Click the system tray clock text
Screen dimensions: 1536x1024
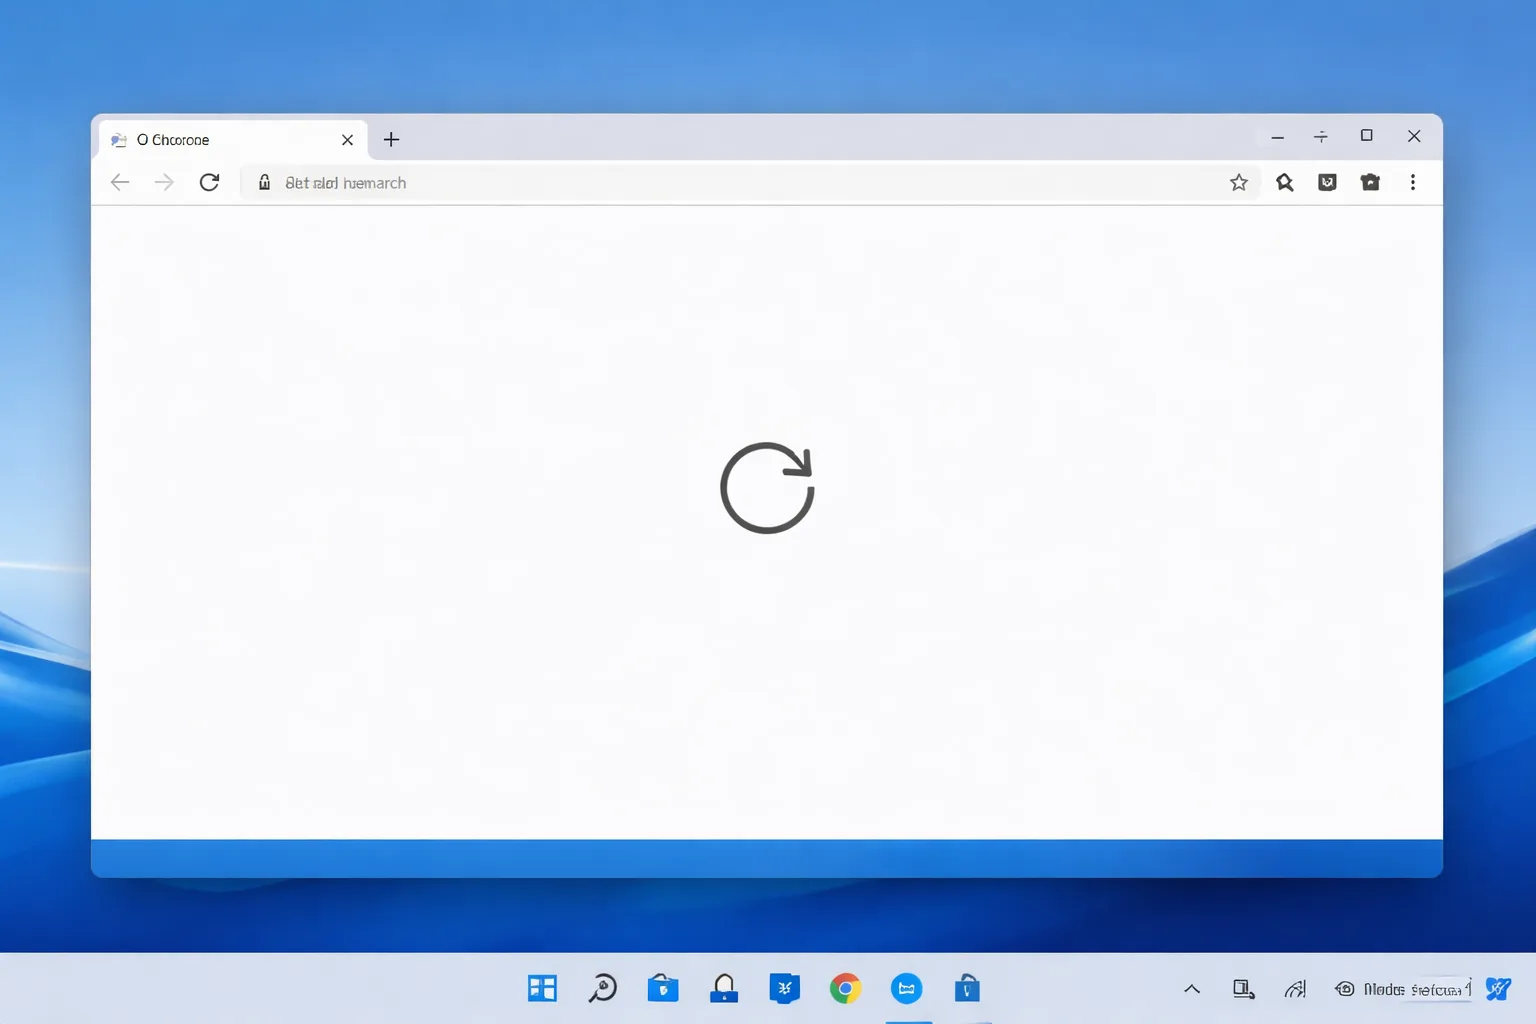click(1417, 989)
